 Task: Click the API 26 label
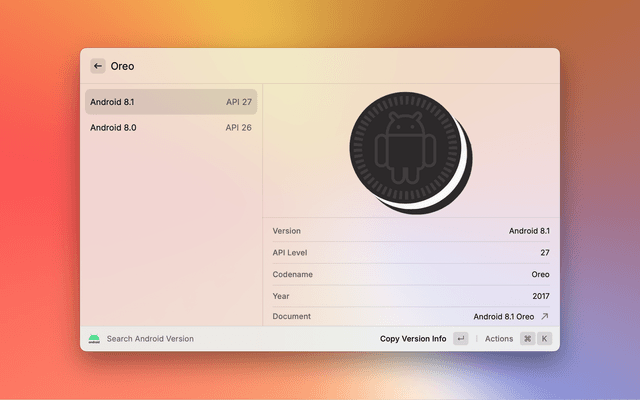[238, 127]
